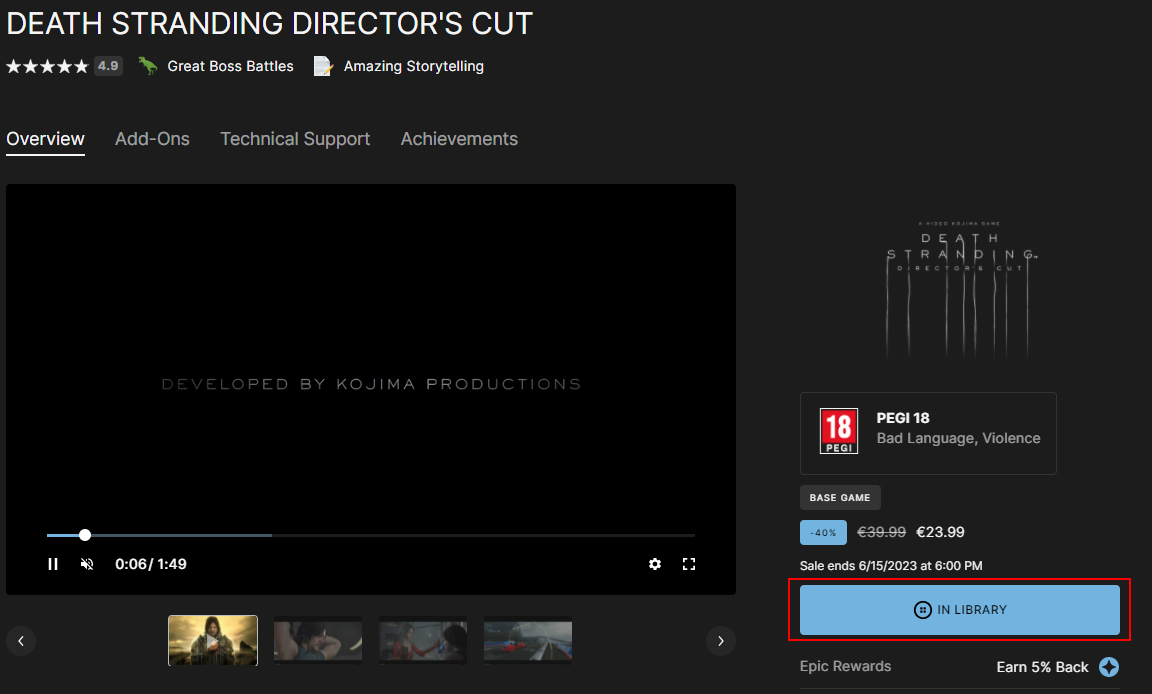1152x694 pixels.
Task: Click the Great Boss Battles label
Action: pos(231,66)
